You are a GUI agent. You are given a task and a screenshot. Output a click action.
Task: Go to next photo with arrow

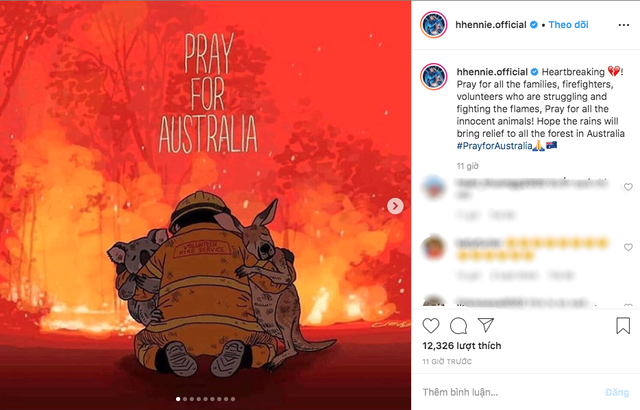coord(395,206)
